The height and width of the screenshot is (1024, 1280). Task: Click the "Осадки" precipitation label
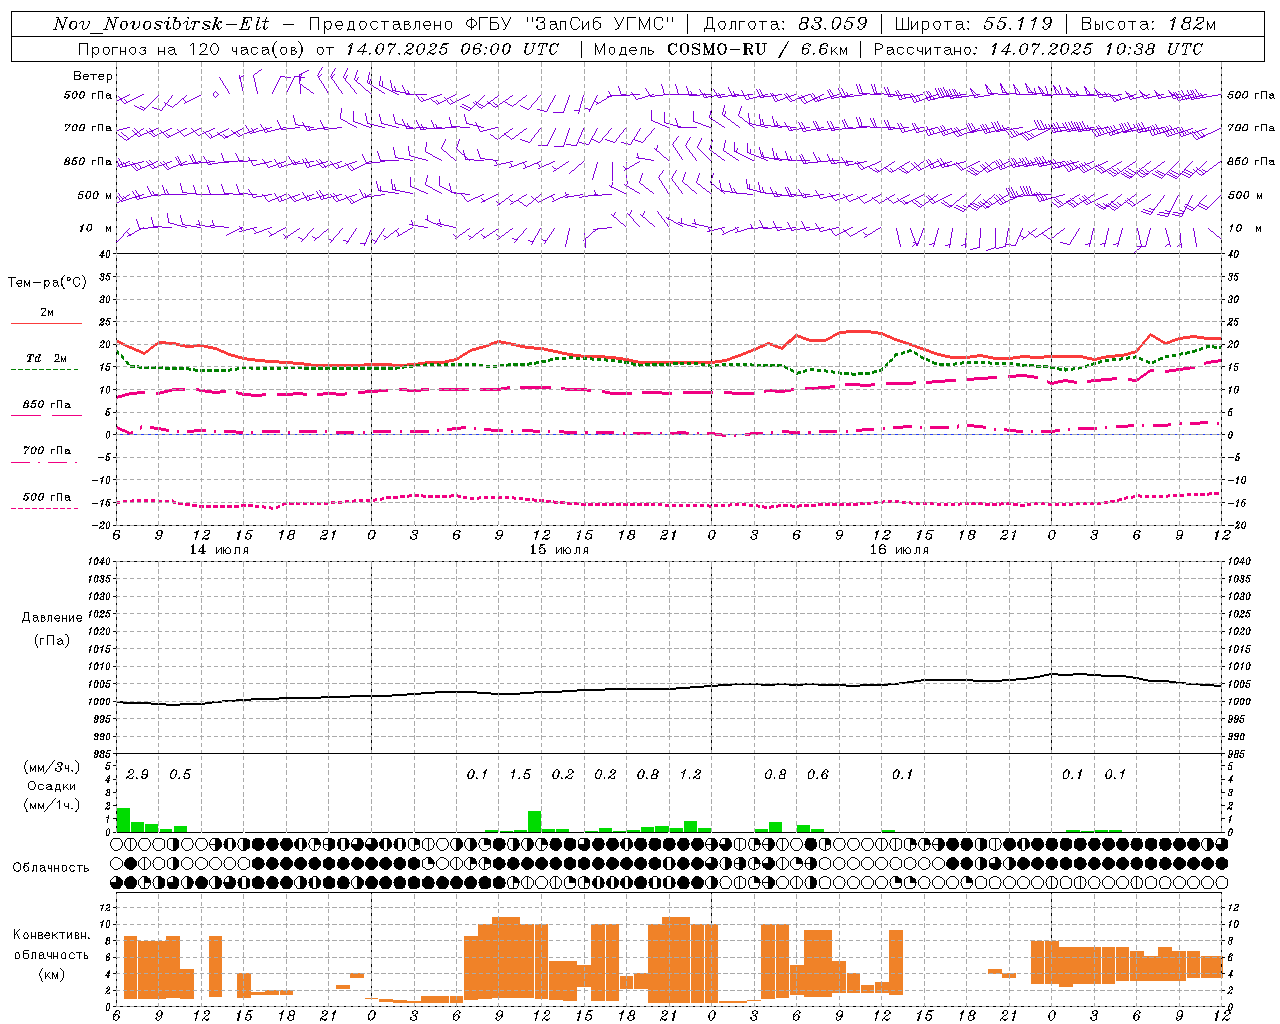tap(51, 786)
